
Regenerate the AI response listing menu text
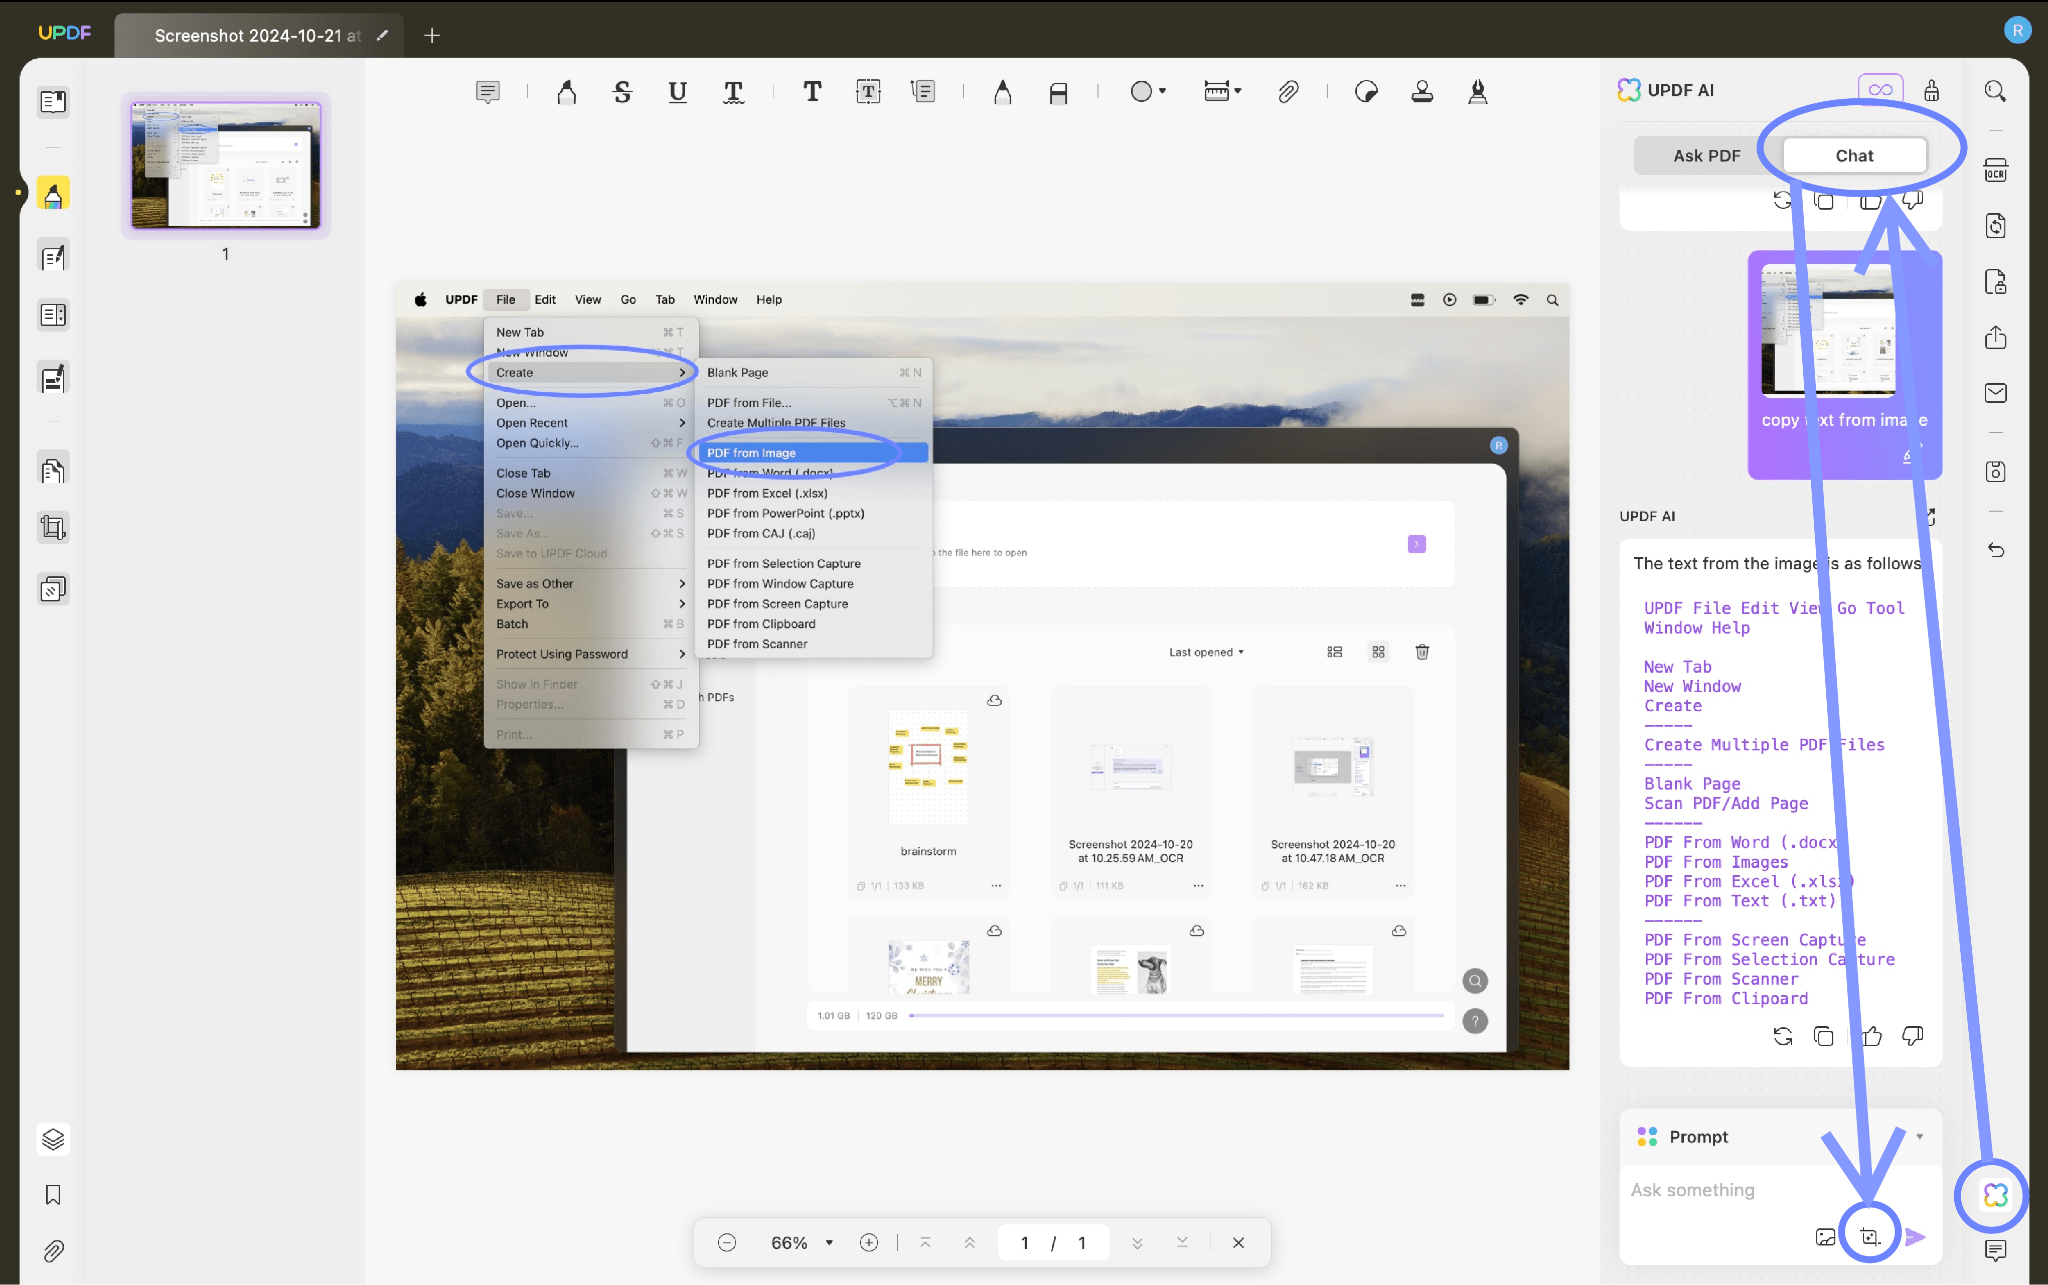point(1782,1036)
